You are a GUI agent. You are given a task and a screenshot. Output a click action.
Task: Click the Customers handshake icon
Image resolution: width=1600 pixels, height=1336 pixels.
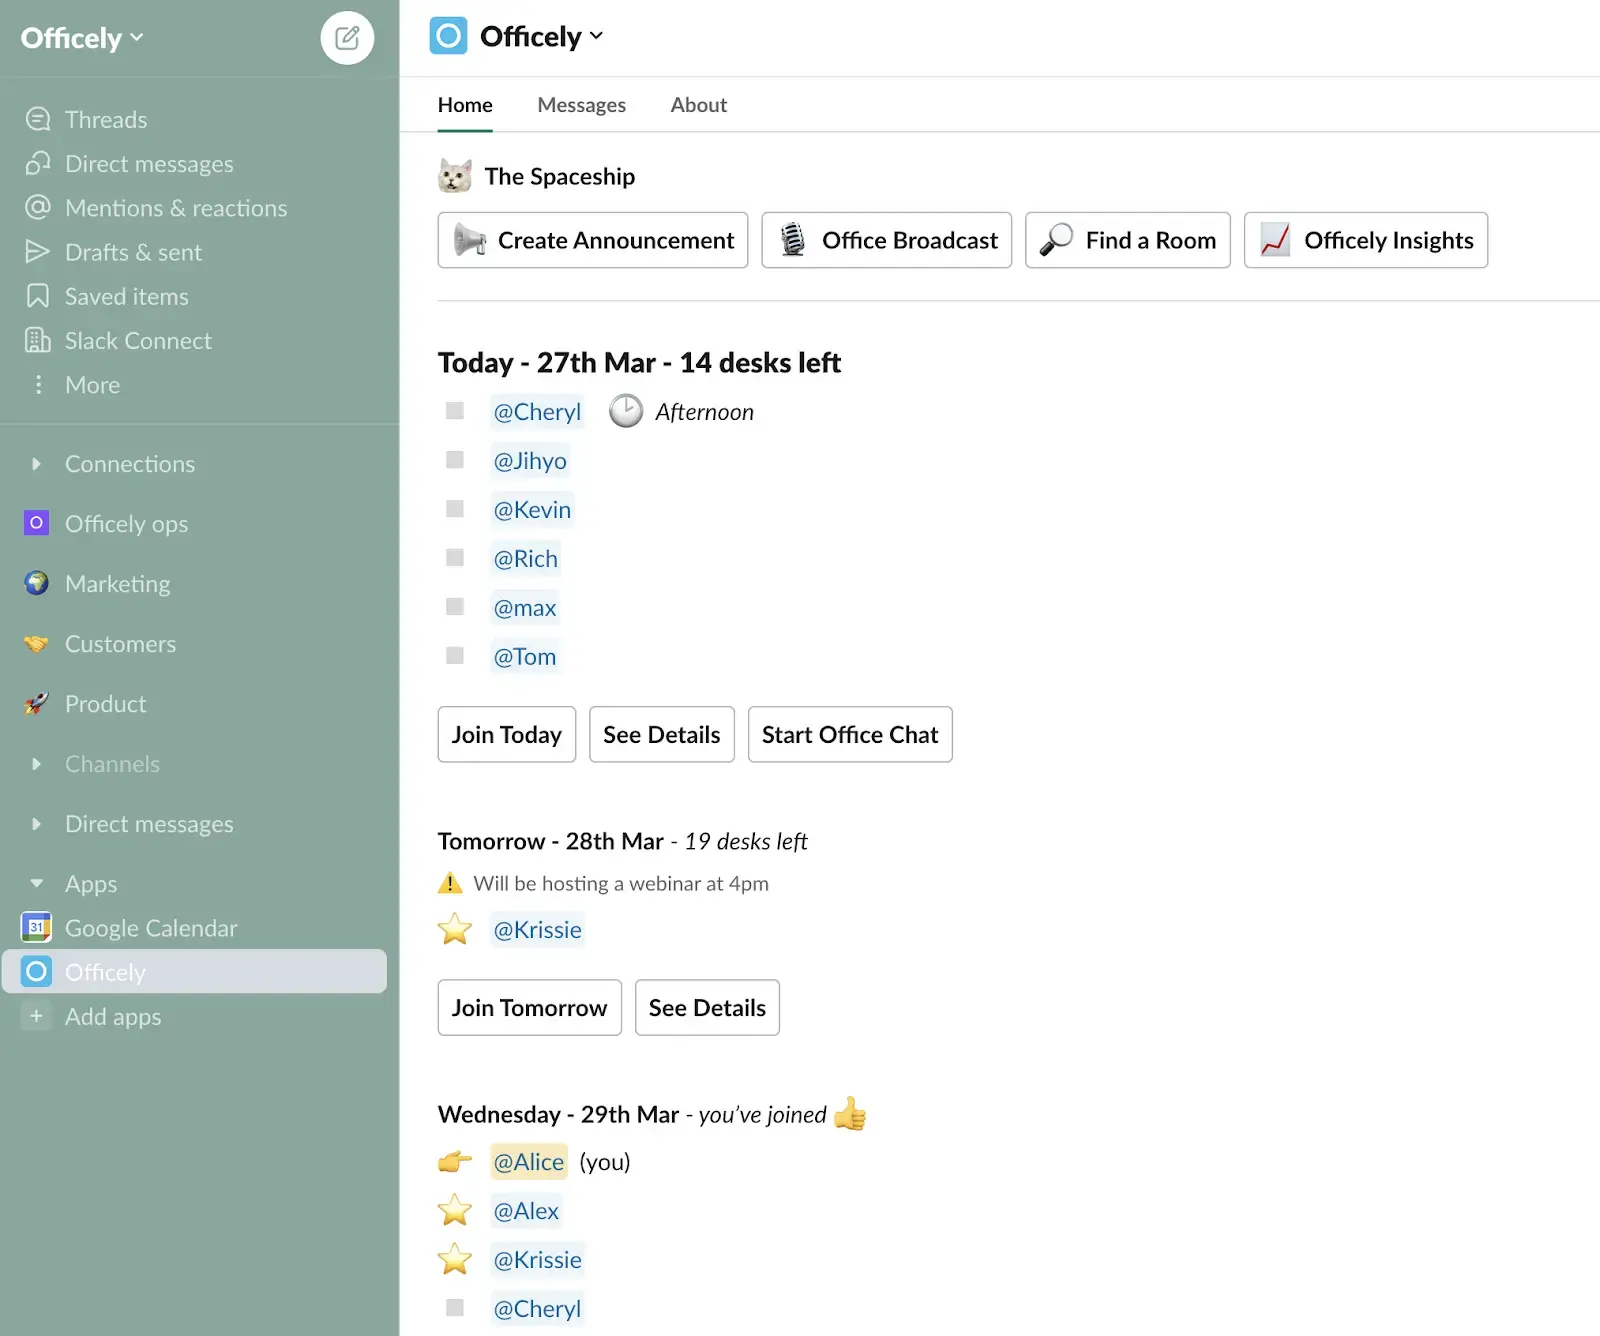(x=36, y=643)
